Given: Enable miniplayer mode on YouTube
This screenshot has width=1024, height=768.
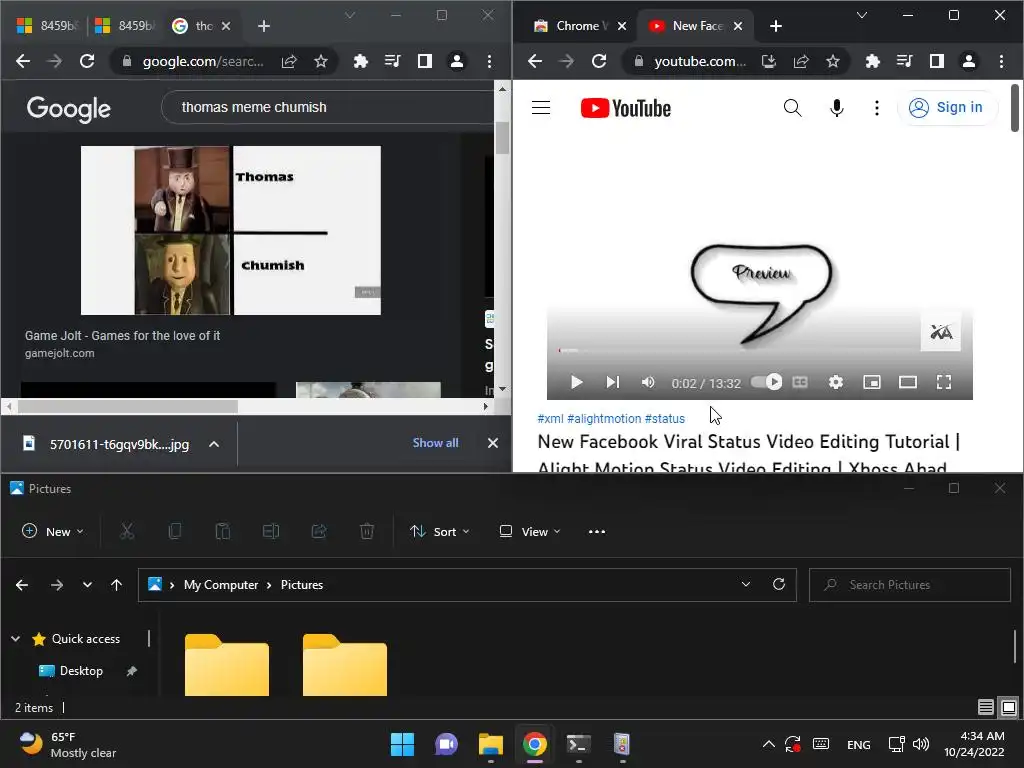Looking at the screenshot, I should pos(872,382).
